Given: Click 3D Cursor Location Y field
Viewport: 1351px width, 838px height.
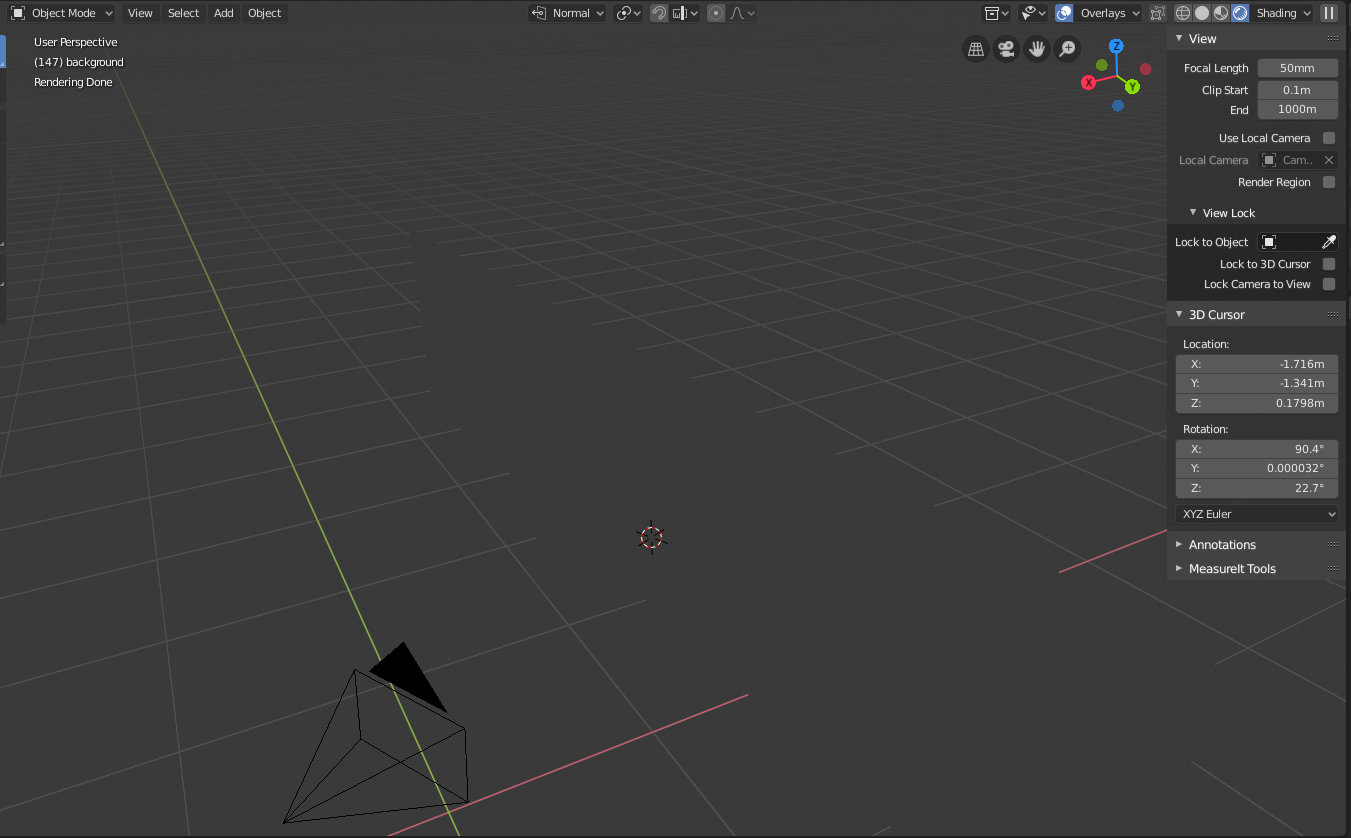Looking at the screenshot, I should click(1257, 383).
